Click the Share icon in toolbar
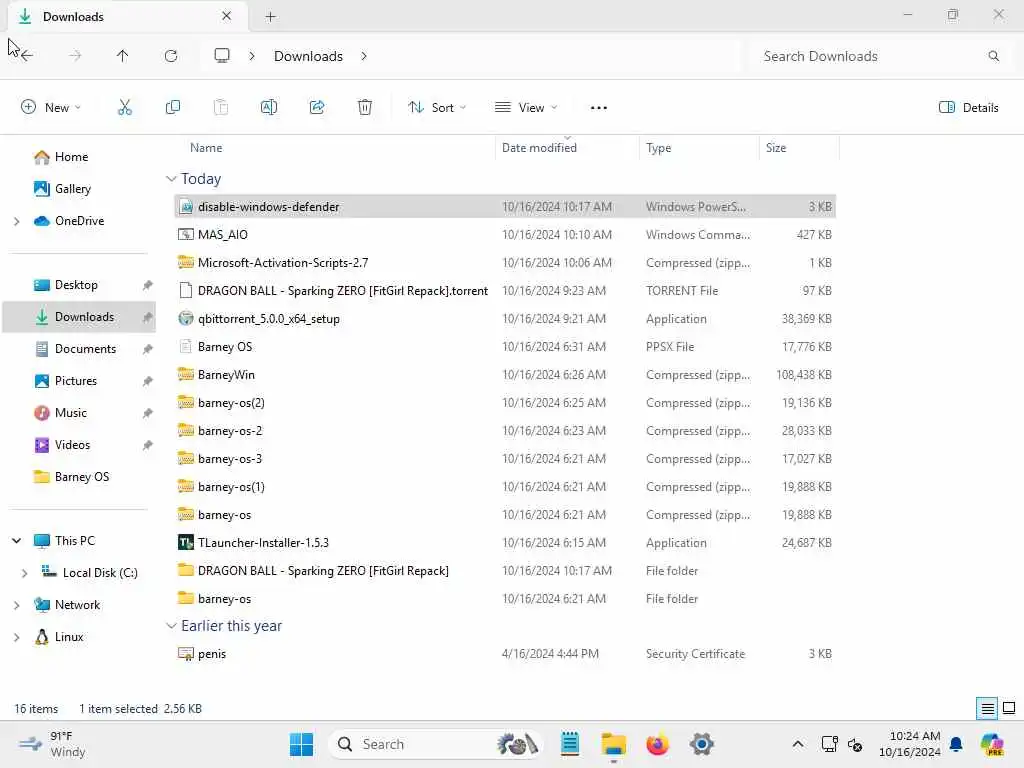The width and height of the screenshot is (1024, 768). click(317, 108)
